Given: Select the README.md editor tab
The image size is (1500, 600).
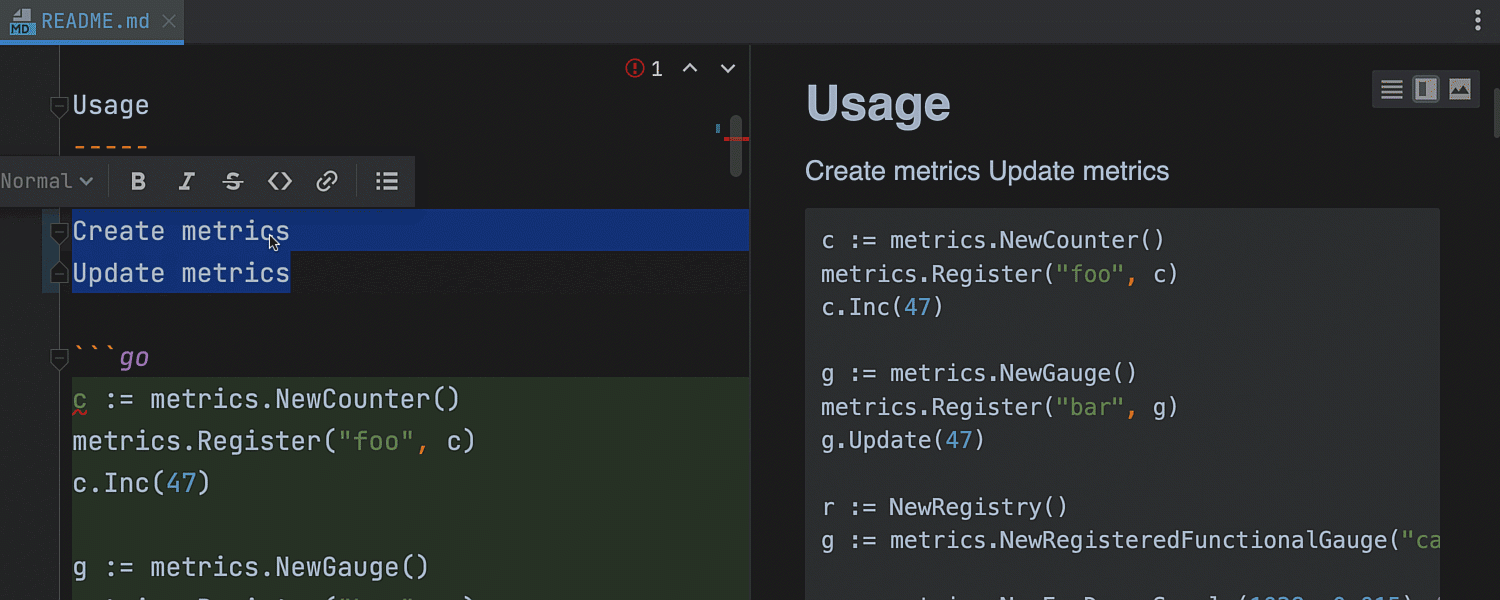Looking at the screenshot, I should click(94, 21).
